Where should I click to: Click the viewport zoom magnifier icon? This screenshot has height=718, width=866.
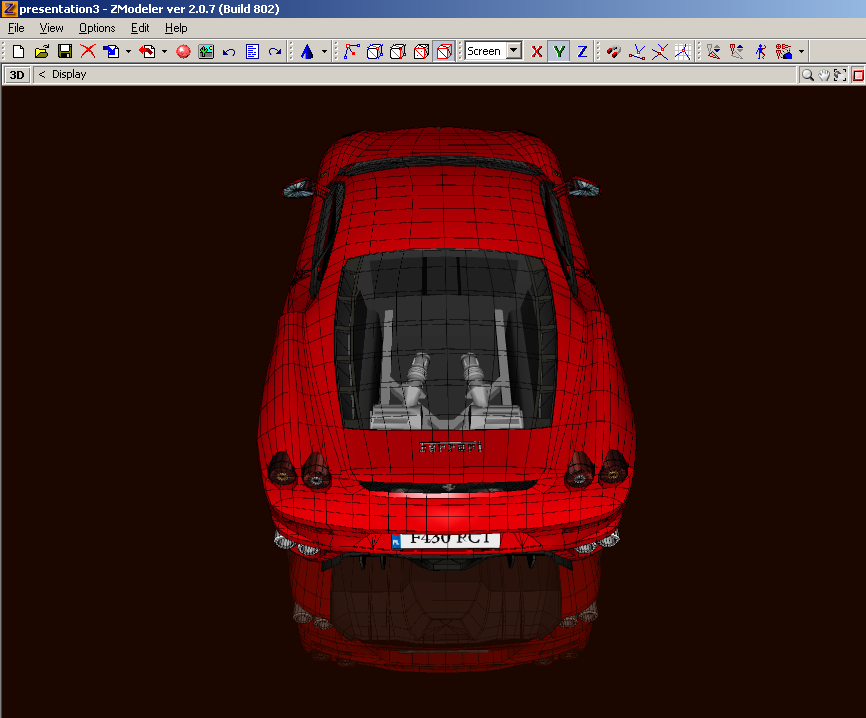coord(807,75)
